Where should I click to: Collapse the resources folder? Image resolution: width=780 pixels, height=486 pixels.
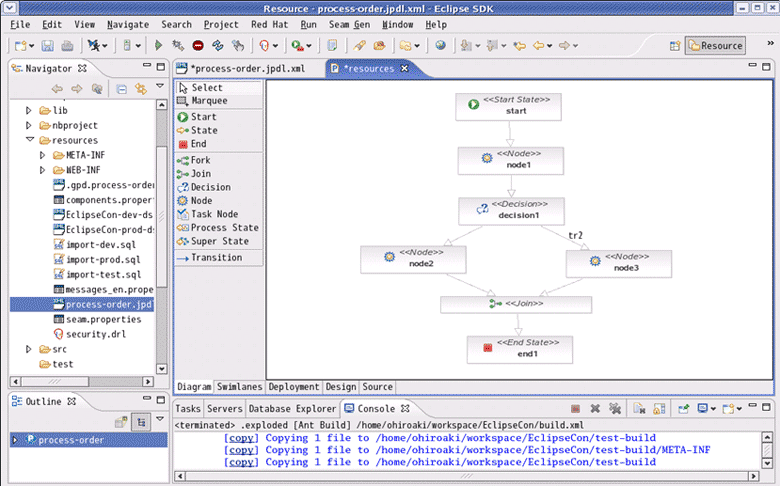[29, 140]
